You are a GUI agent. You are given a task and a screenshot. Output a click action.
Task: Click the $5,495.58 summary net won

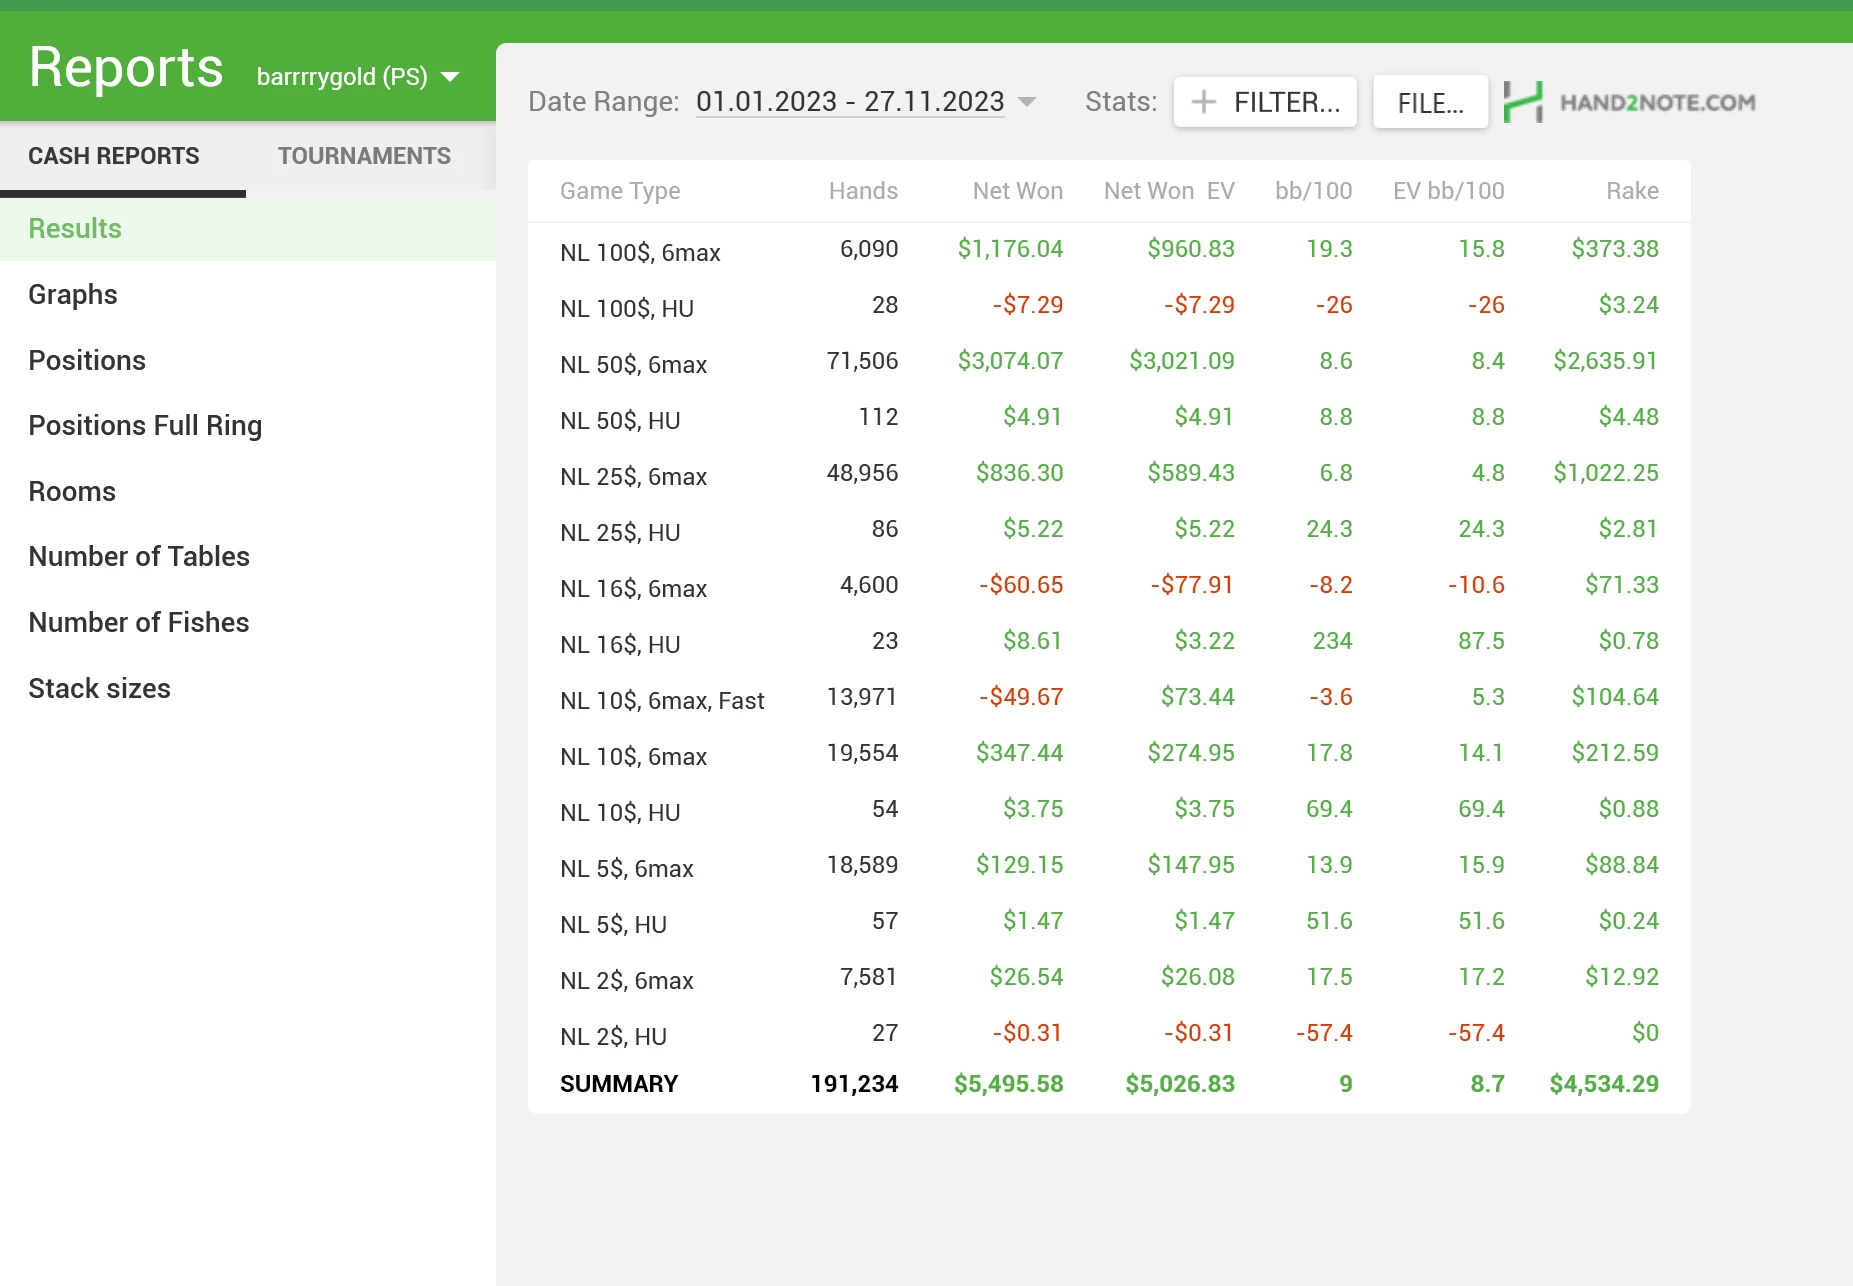(x=1008, y=1084)
